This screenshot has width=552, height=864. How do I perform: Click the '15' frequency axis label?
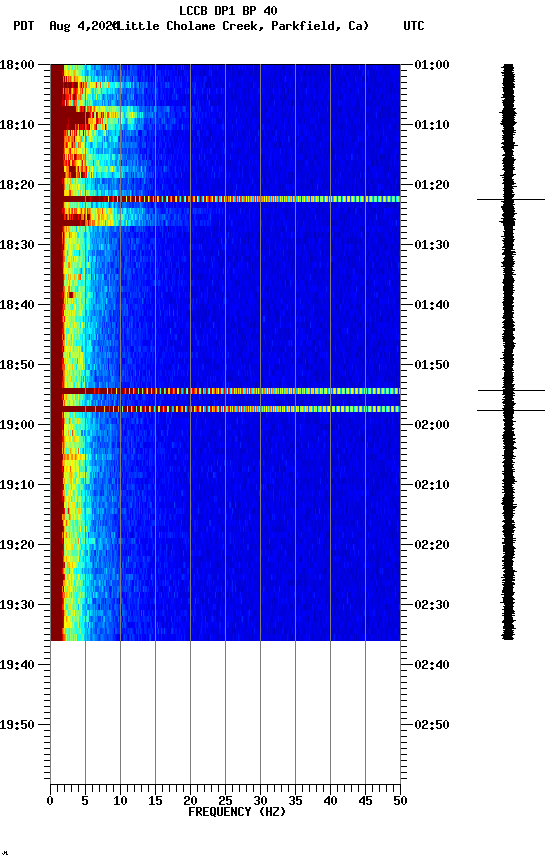click(x=155, y=801)
